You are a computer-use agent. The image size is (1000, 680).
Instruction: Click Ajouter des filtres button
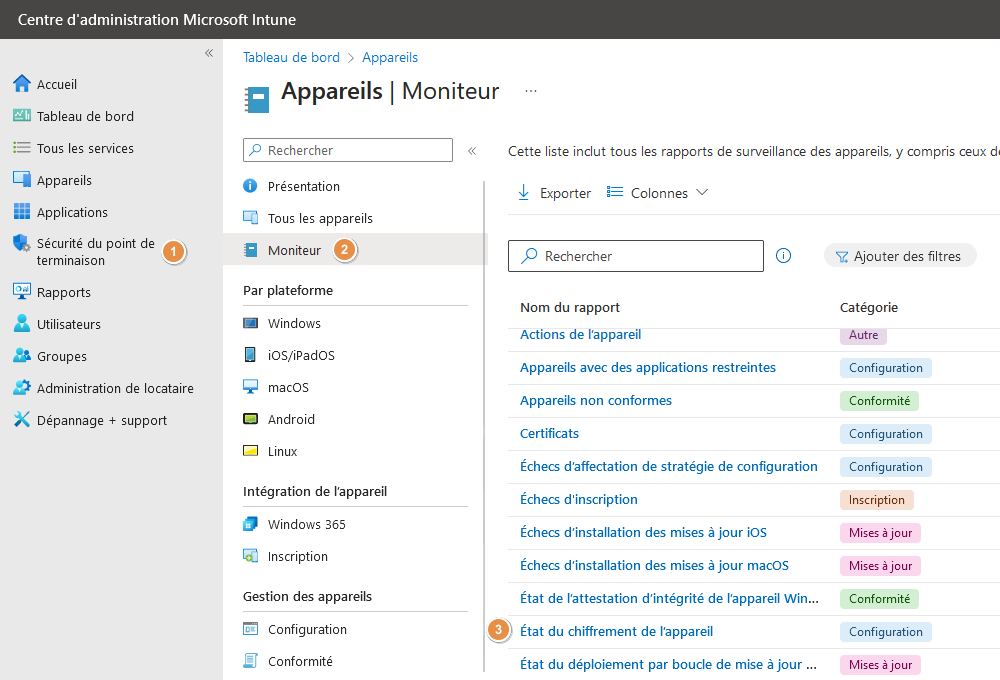(899, 256)
